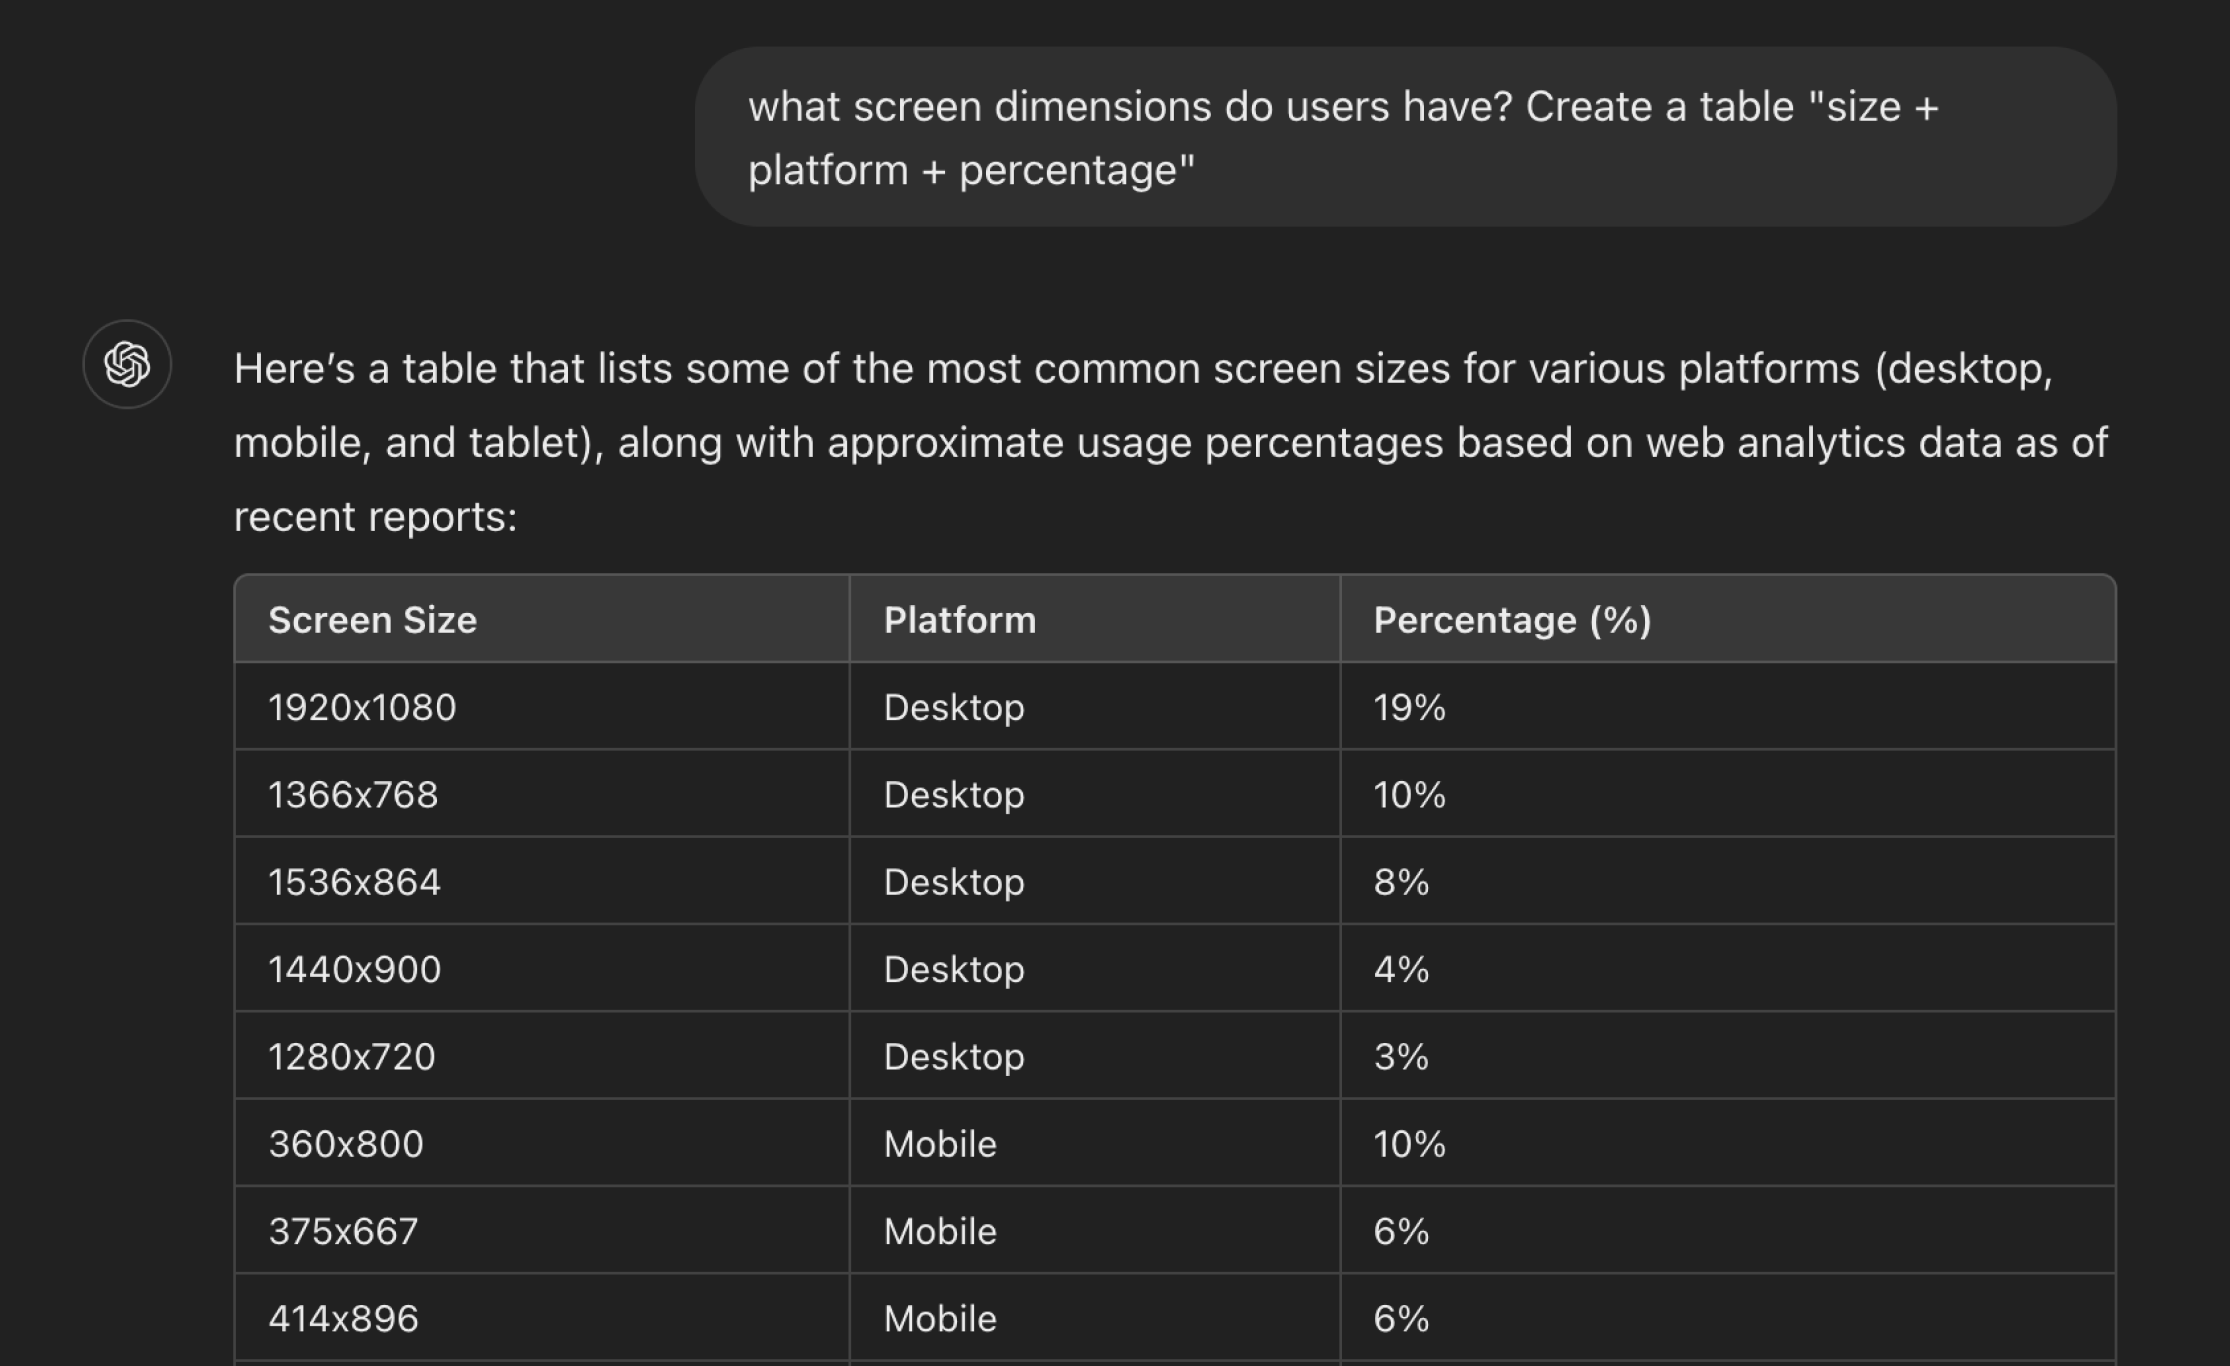Click the 4% percentage cell
Image resolution: width=2230 pixels, height=1366 pixels.
coord(1401,969)
